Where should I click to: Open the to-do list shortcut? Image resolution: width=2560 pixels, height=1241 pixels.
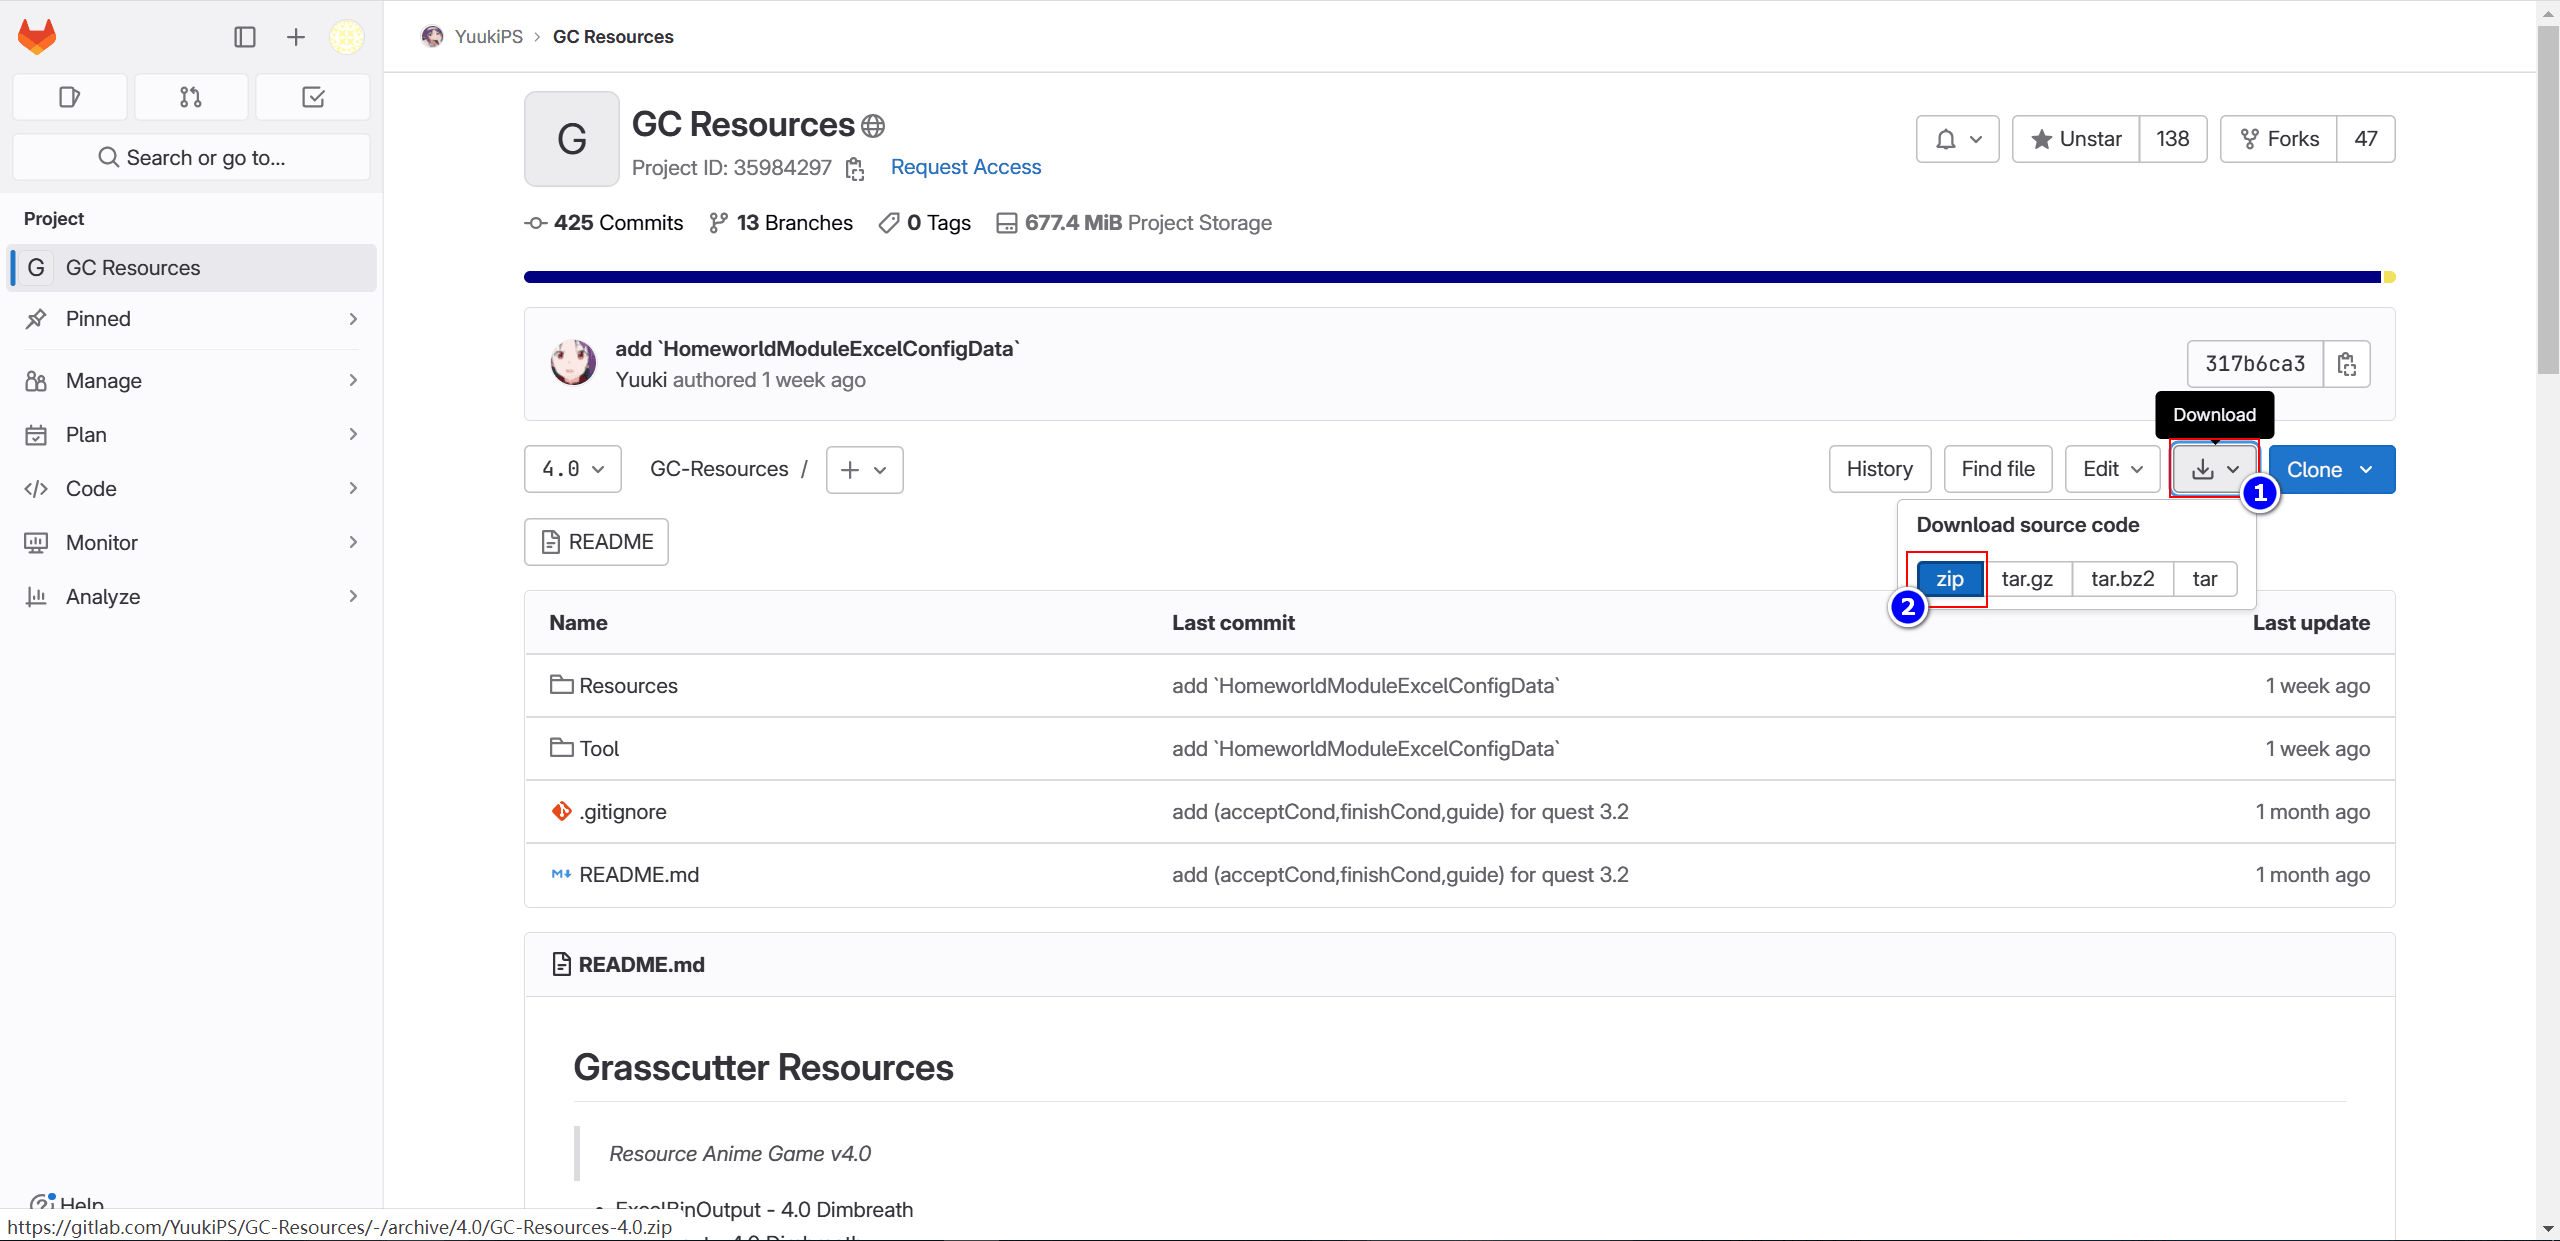(x=313, y=97)
